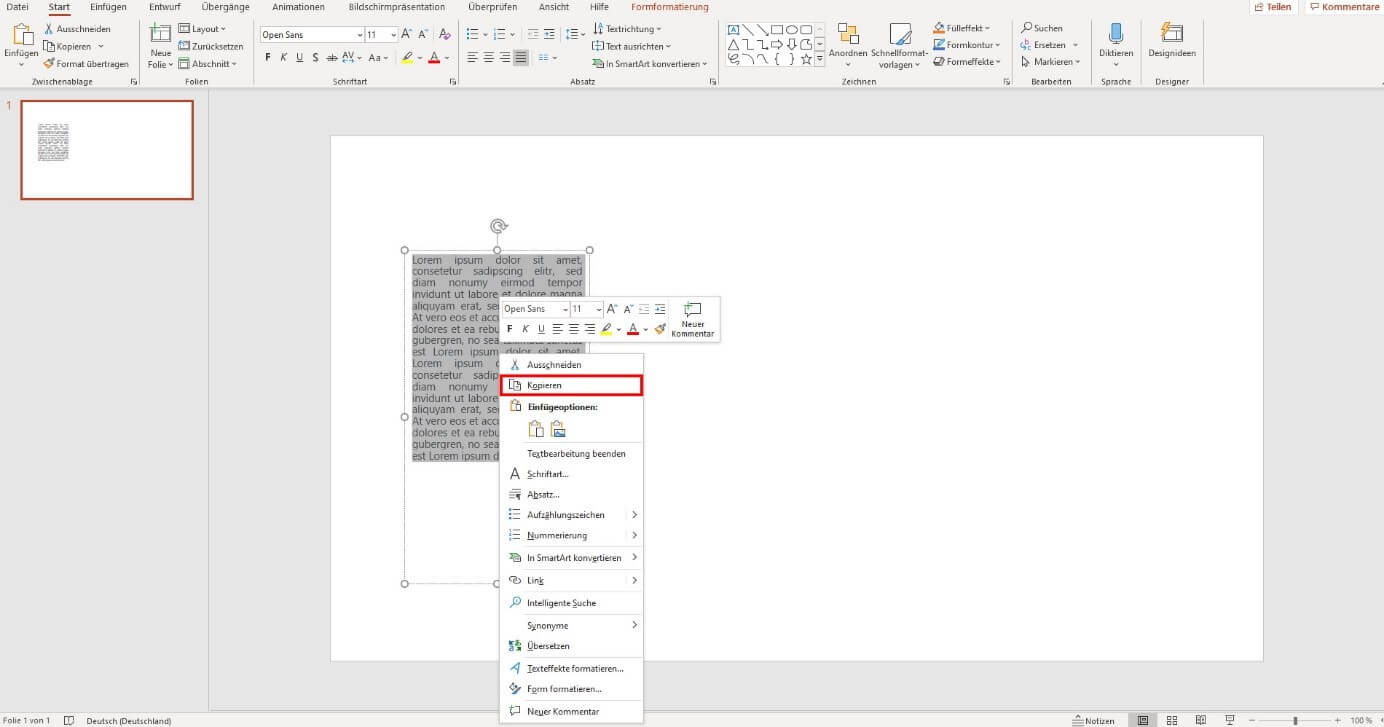This screenshot has height=727, width=1384.
Task: Choose the paste-as-picture option in Einfügeoptionen
Action: tap(558, 429)
